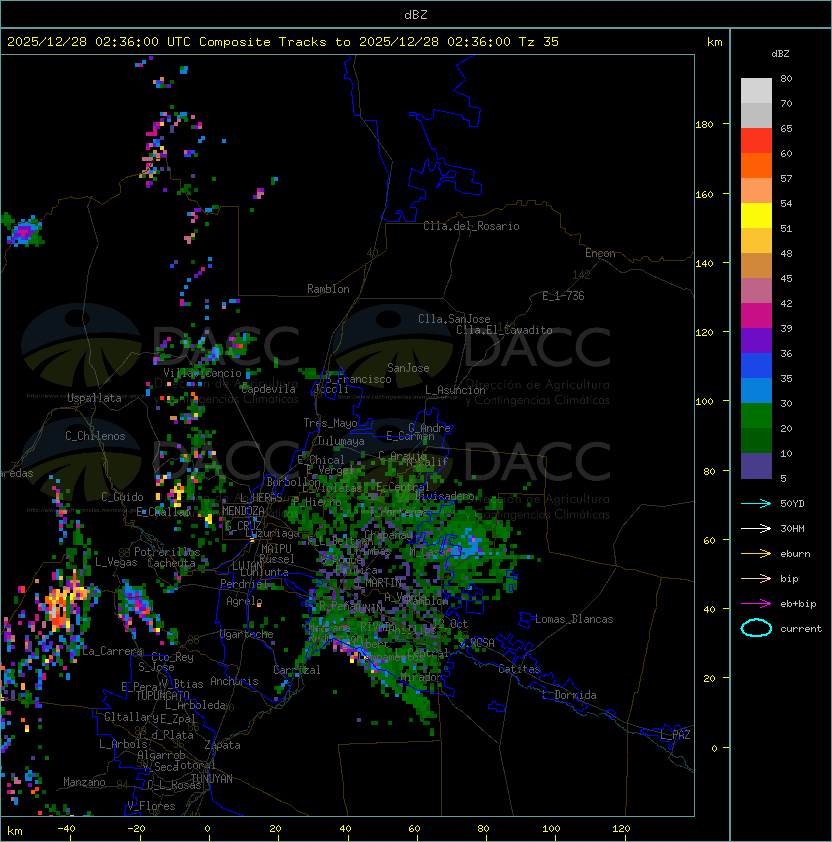
Task: Click the Clla.del_Rosario map label
Action: (x=471, y=226)
